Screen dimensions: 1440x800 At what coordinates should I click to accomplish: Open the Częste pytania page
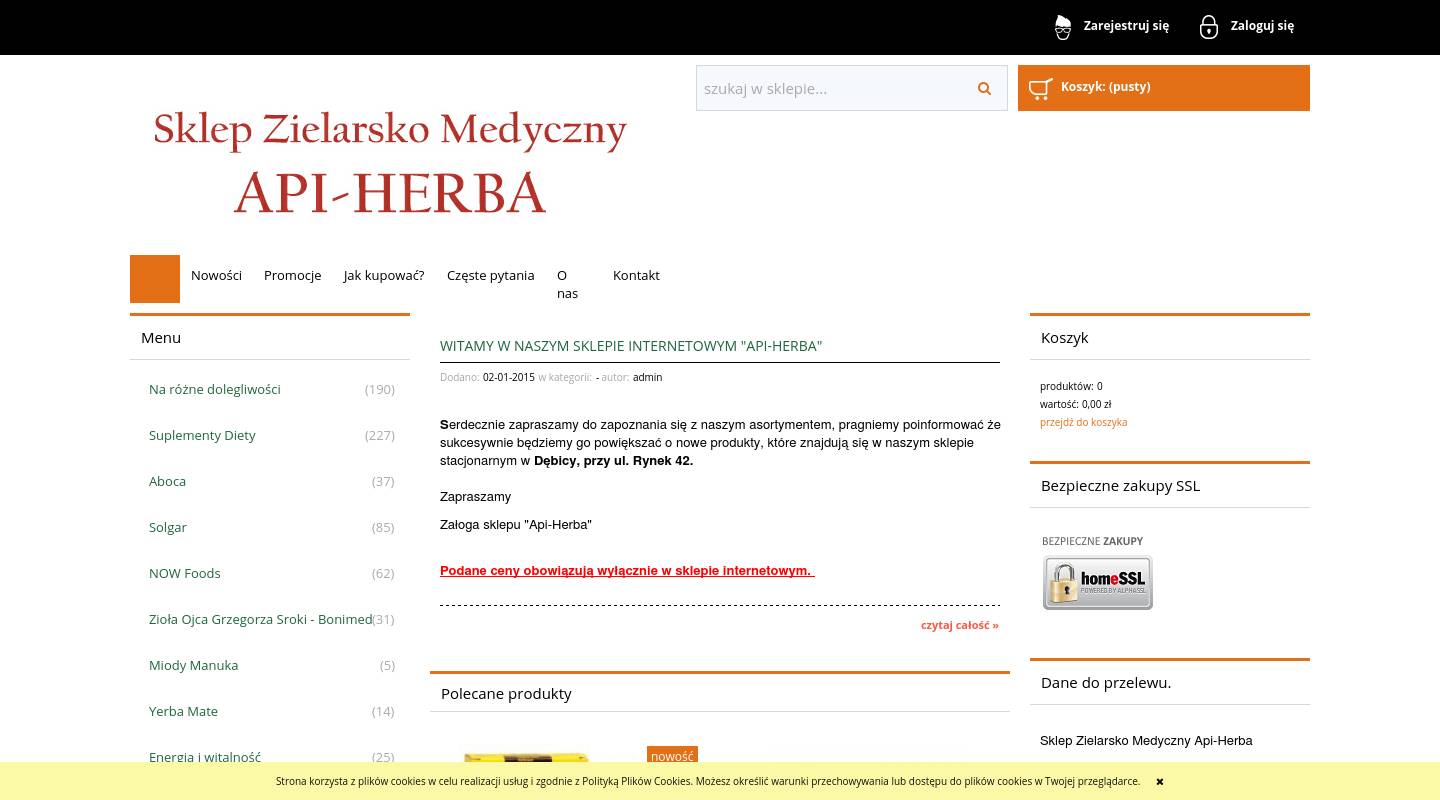tap(490, 275)
